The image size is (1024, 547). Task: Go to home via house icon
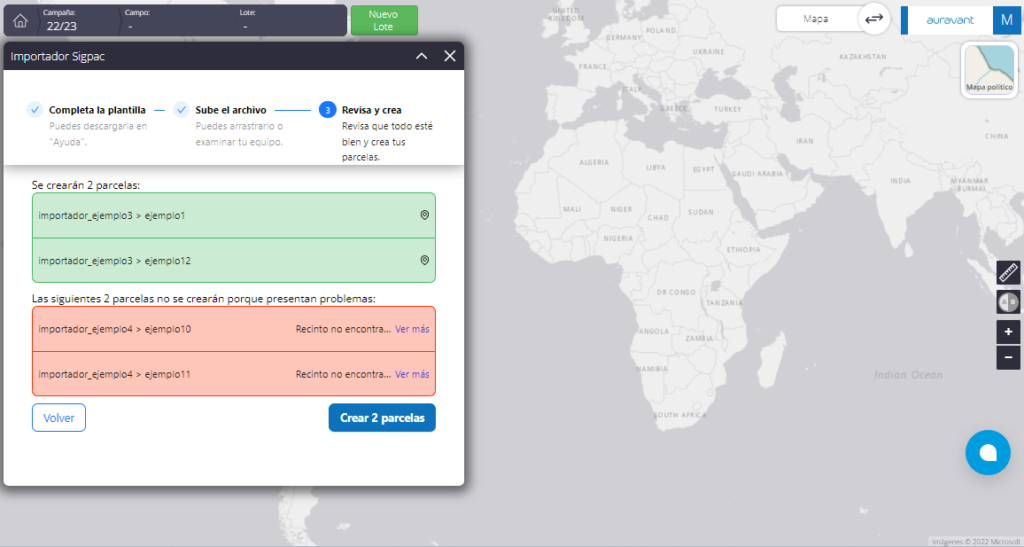(20, 21)
